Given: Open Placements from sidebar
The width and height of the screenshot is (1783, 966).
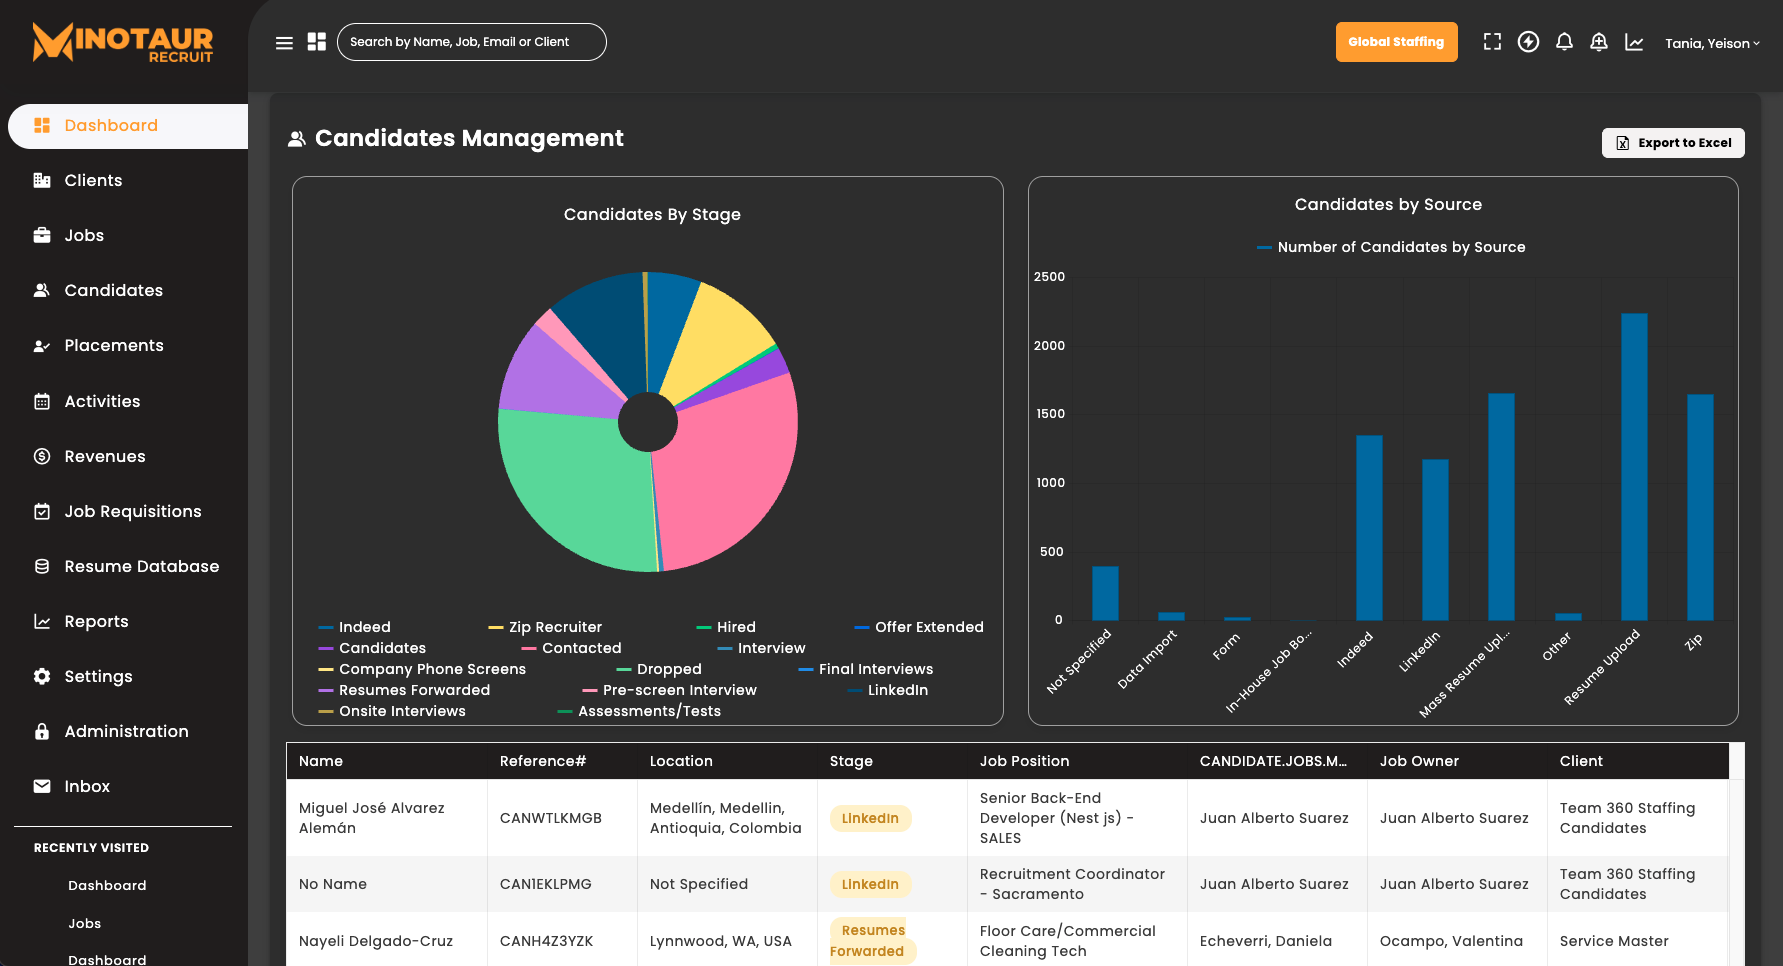Looking at the screenshot, I should [x=114, y=345].
